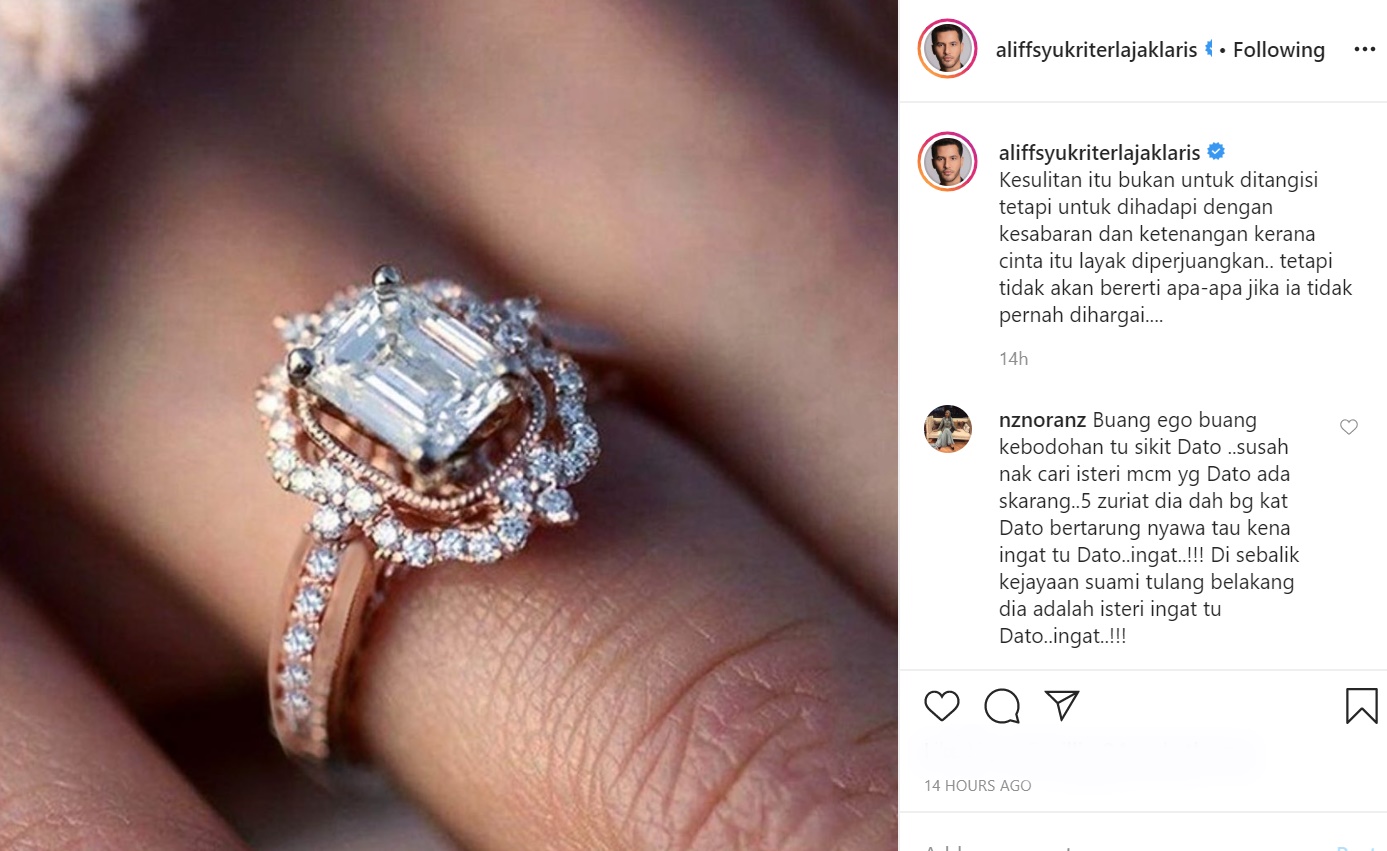
Task: Click caption author profile avatar
Action: click(x=947, y=161)
